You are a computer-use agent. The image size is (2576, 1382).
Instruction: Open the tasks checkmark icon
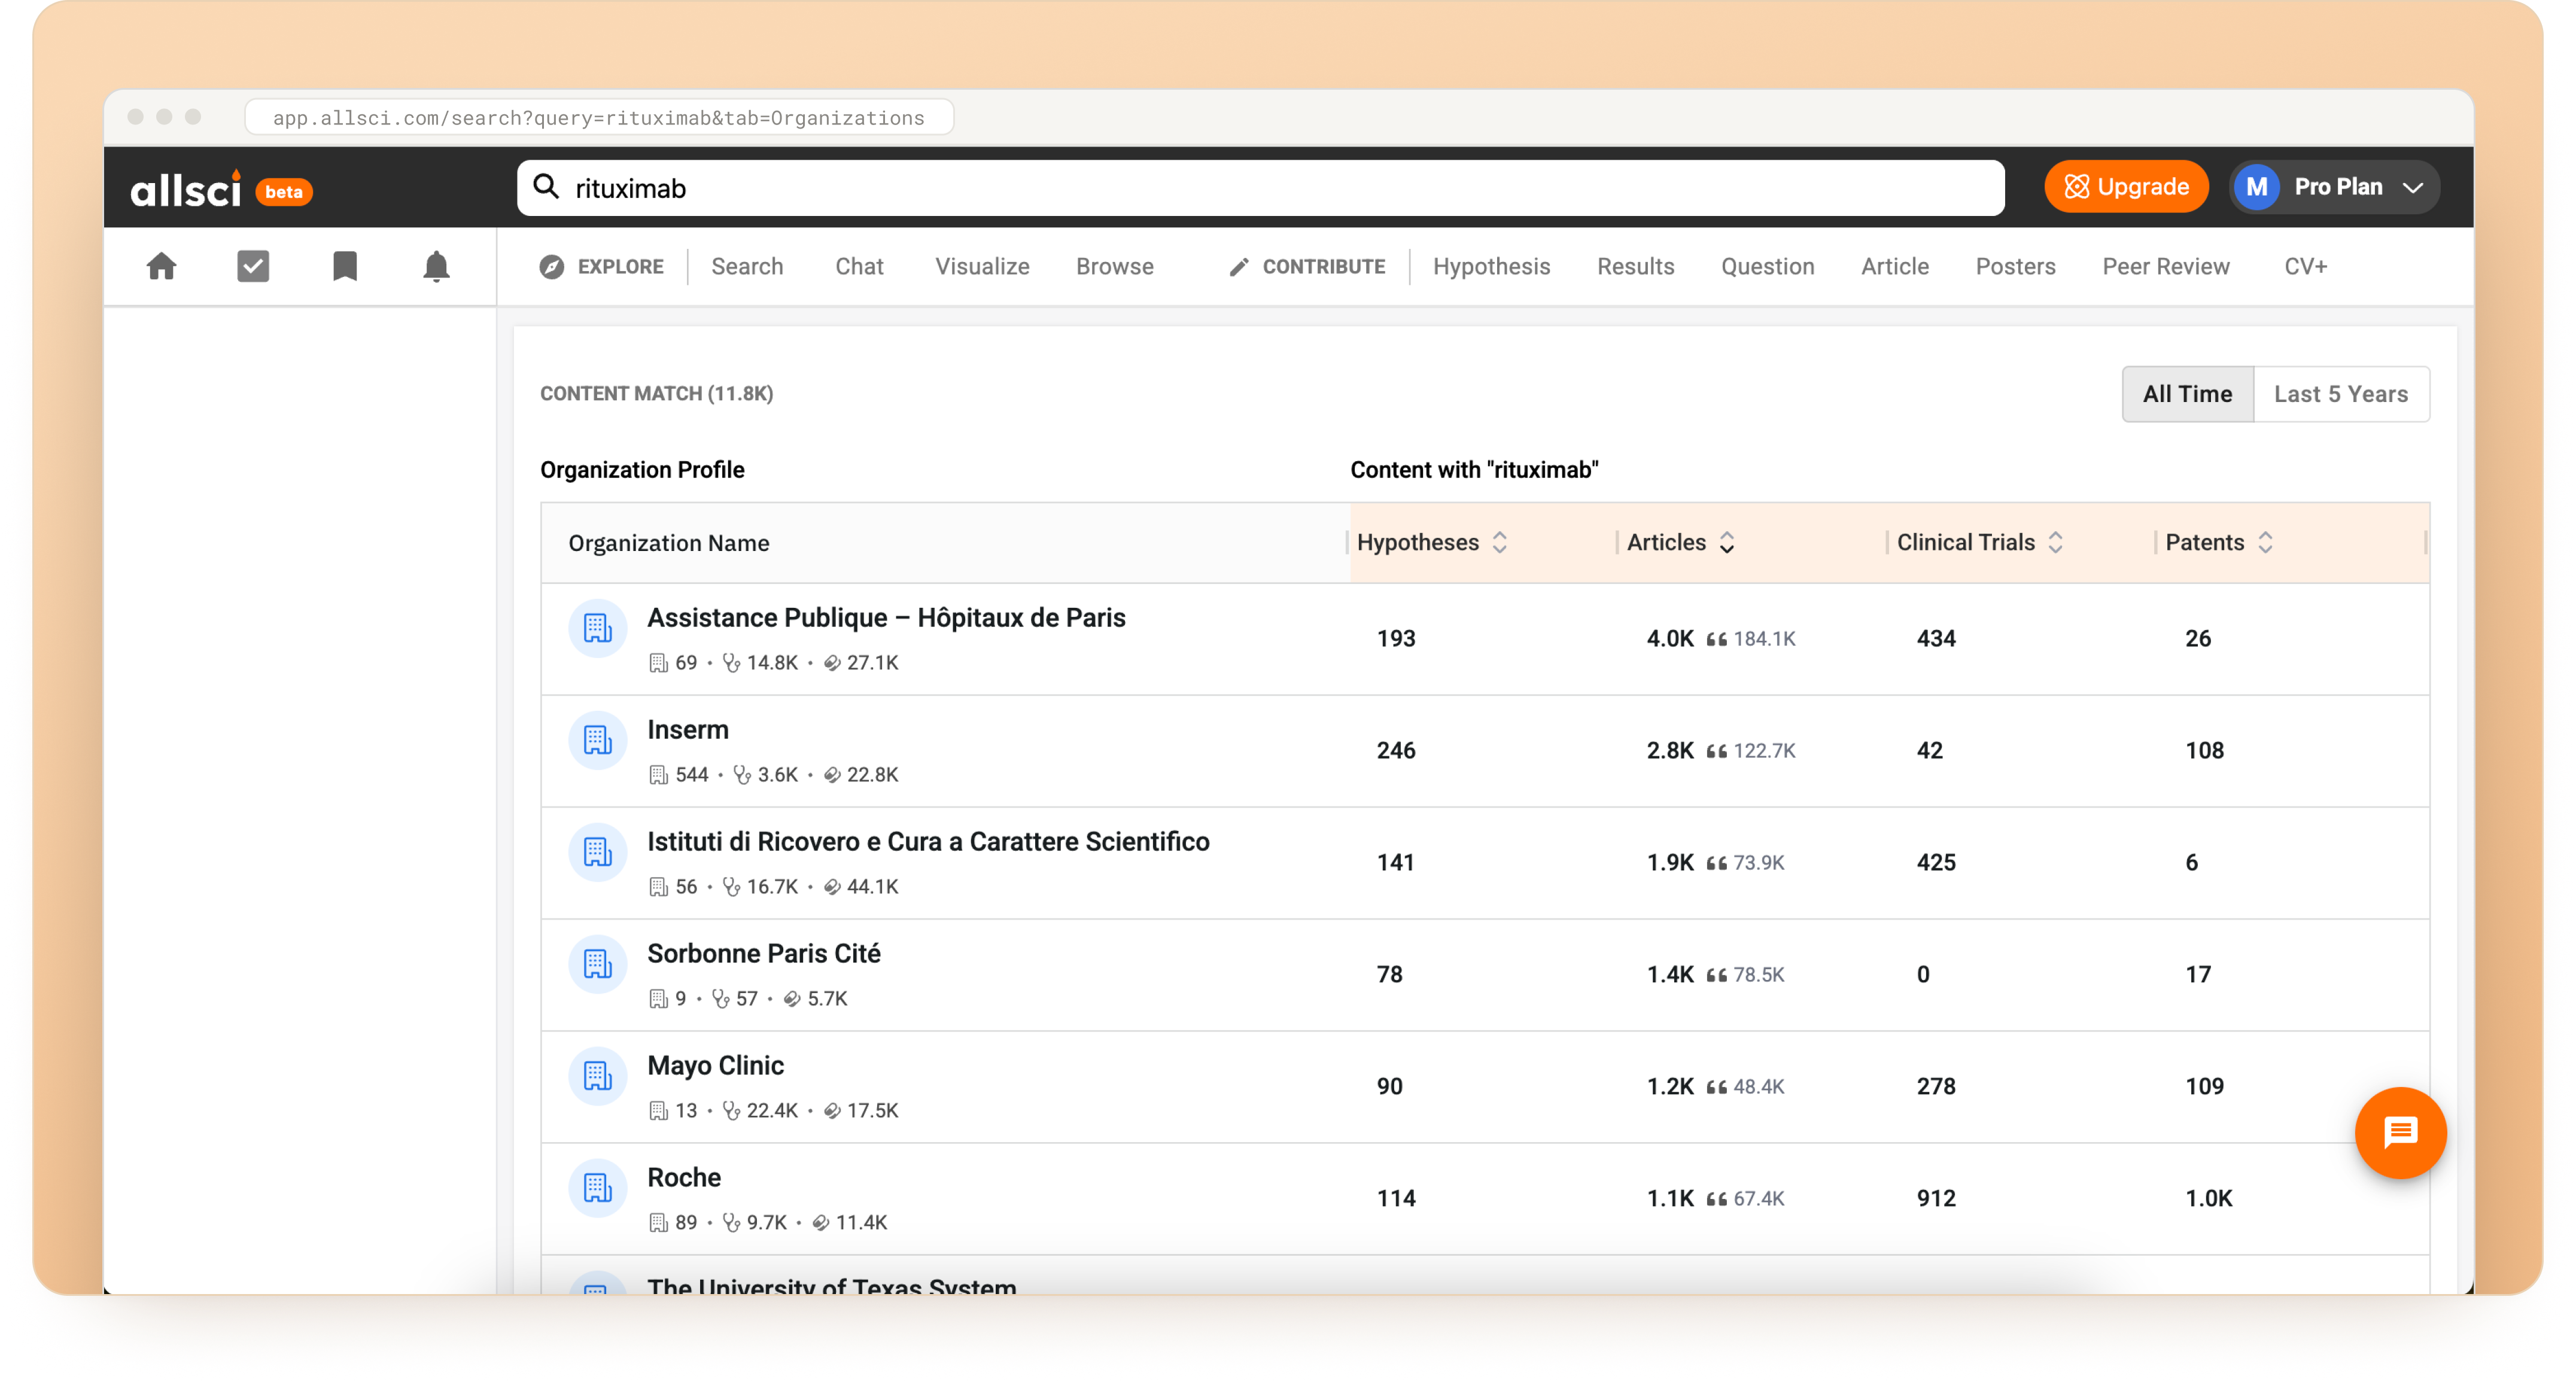click(253, 266)
